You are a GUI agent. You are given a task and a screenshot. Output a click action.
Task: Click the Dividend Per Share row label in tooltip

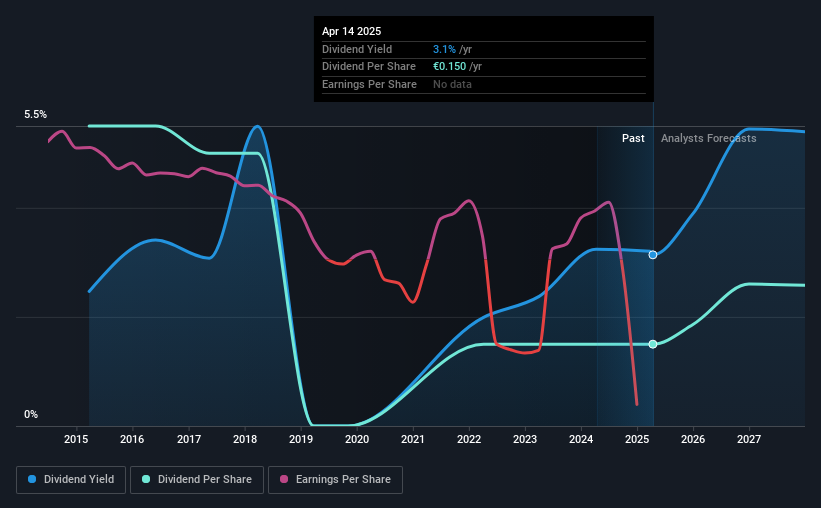point(369,67)
